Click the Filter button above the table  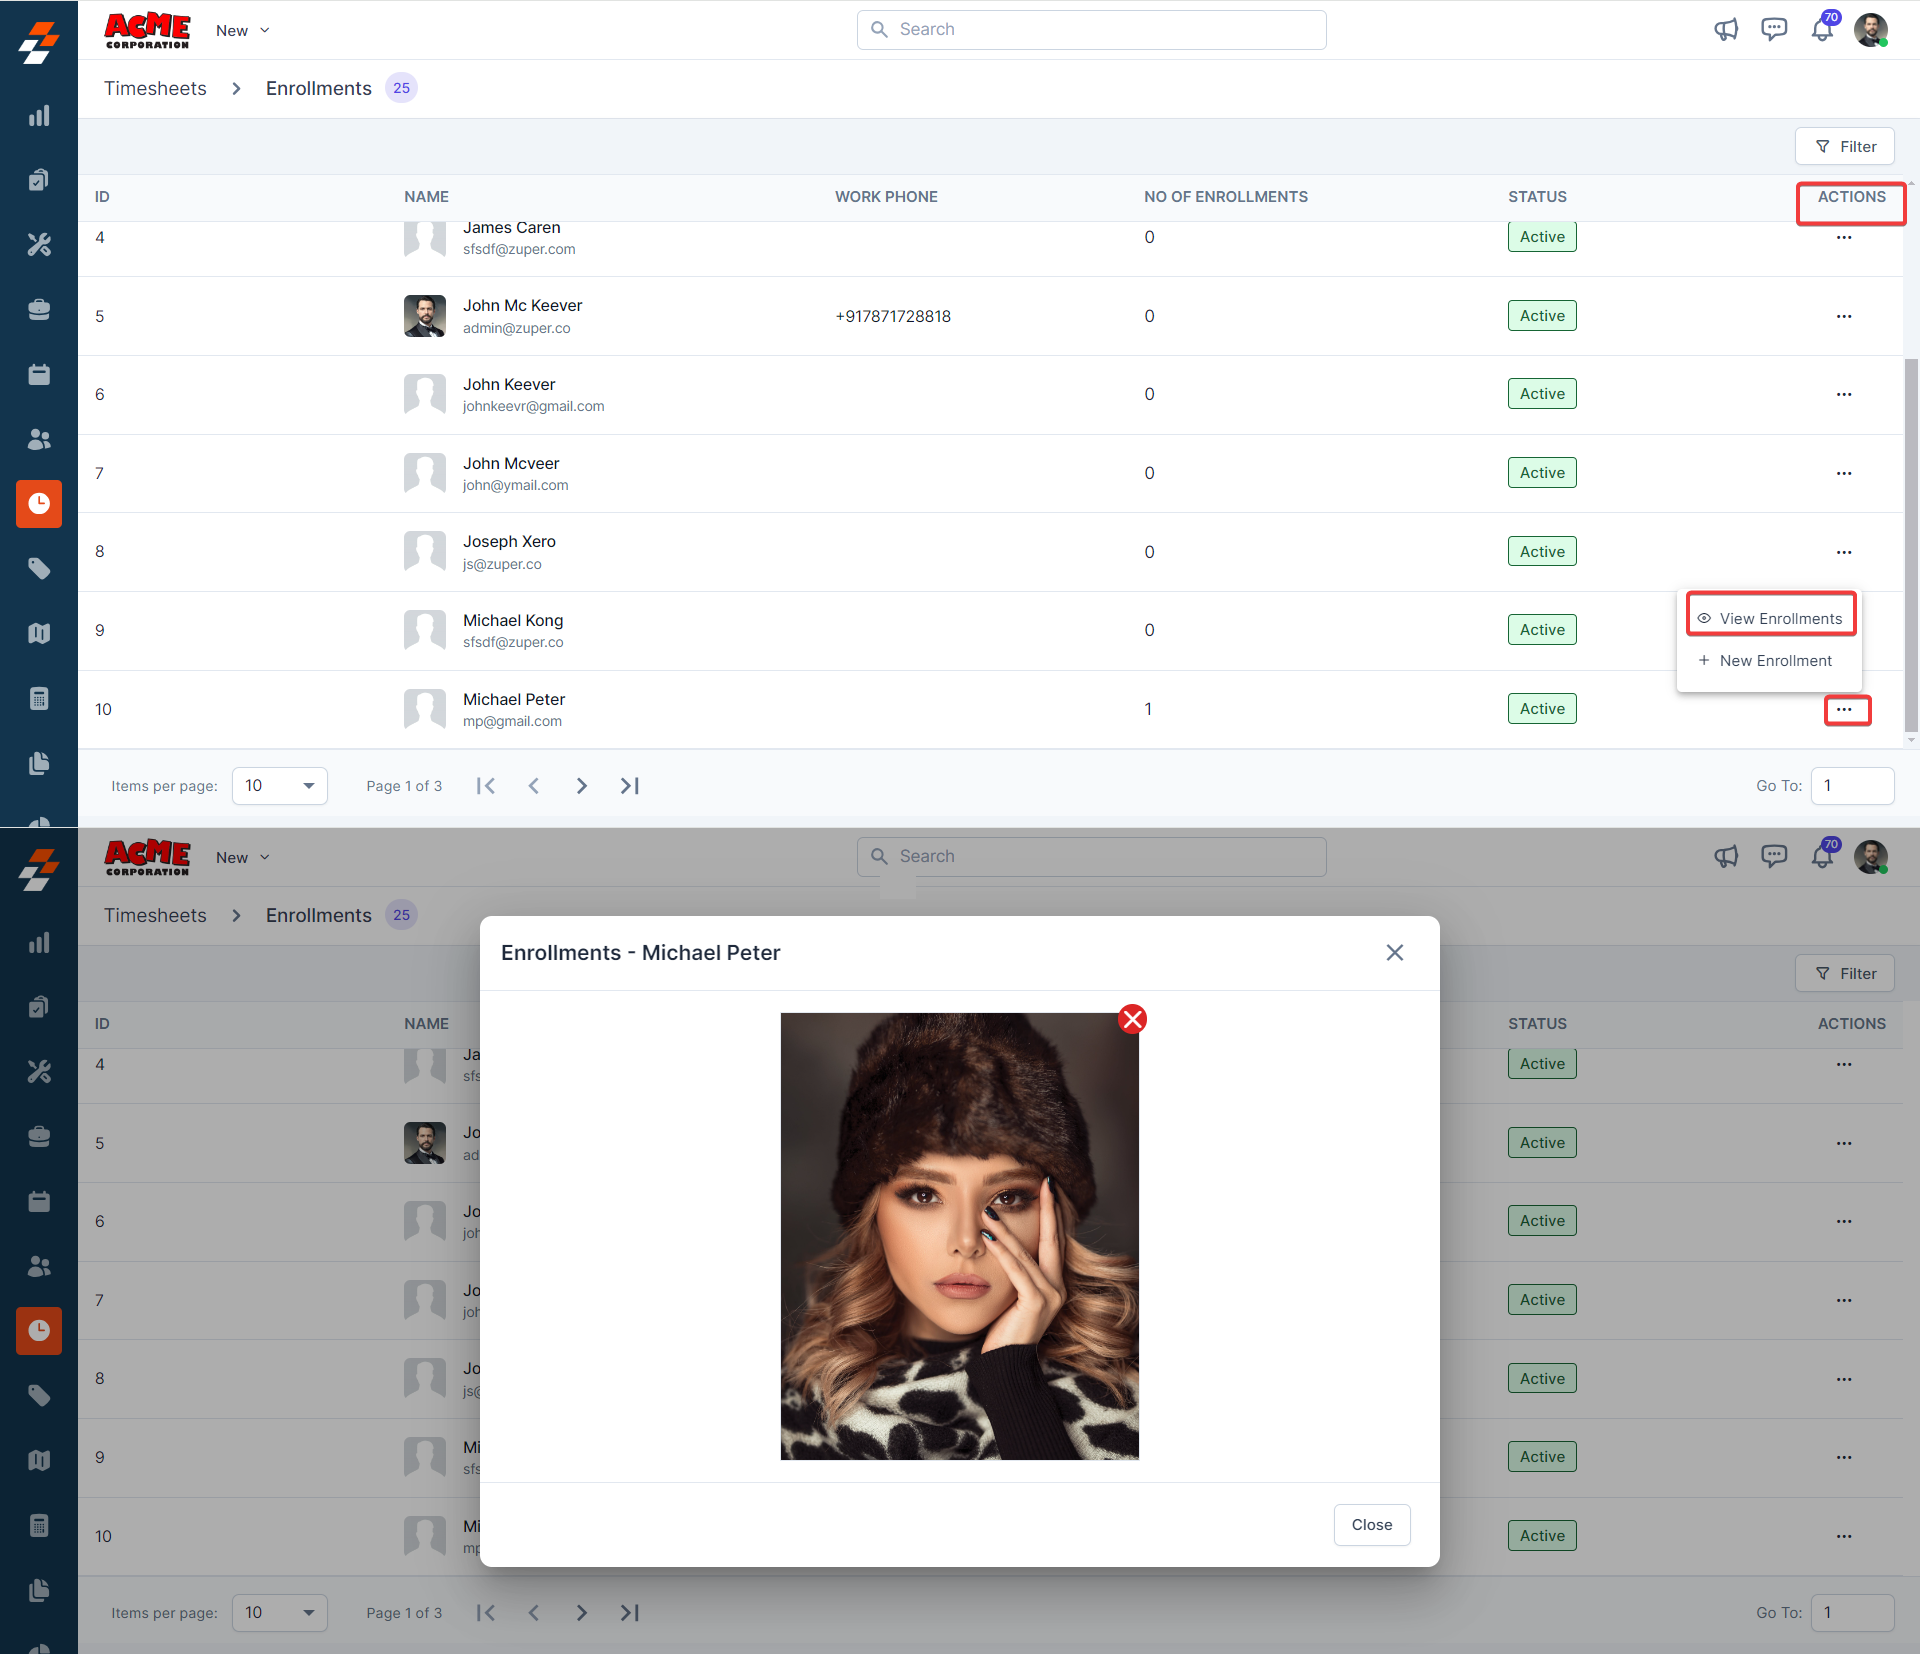1845,147
